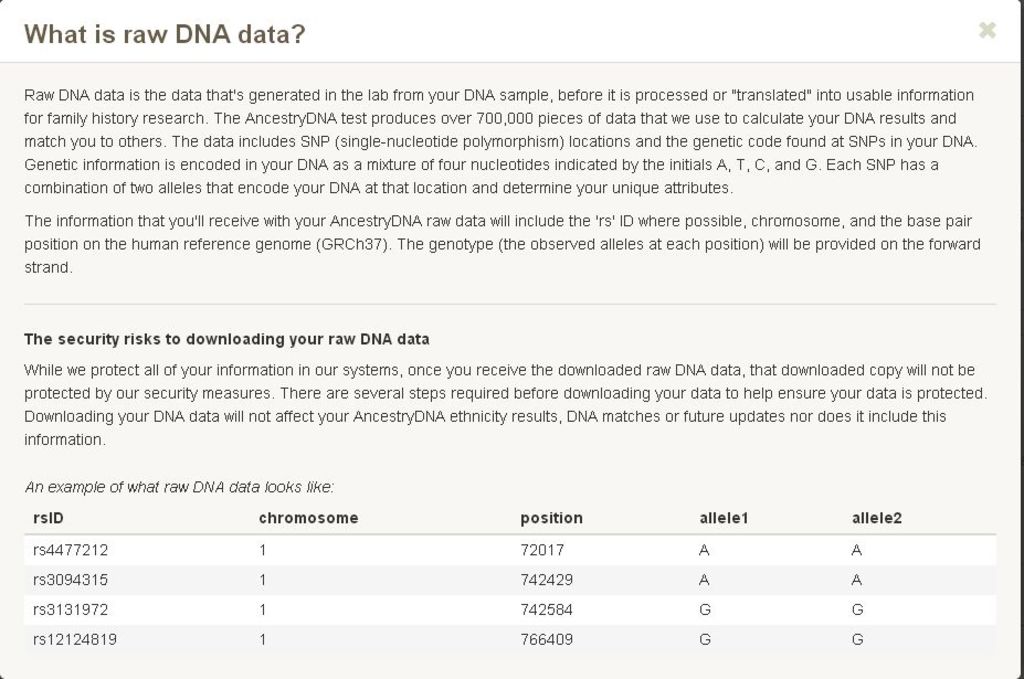Click the 'What is raw DNA data?' heading
This screenshot has height=679, width=1024.
click(x=165, y=34)
